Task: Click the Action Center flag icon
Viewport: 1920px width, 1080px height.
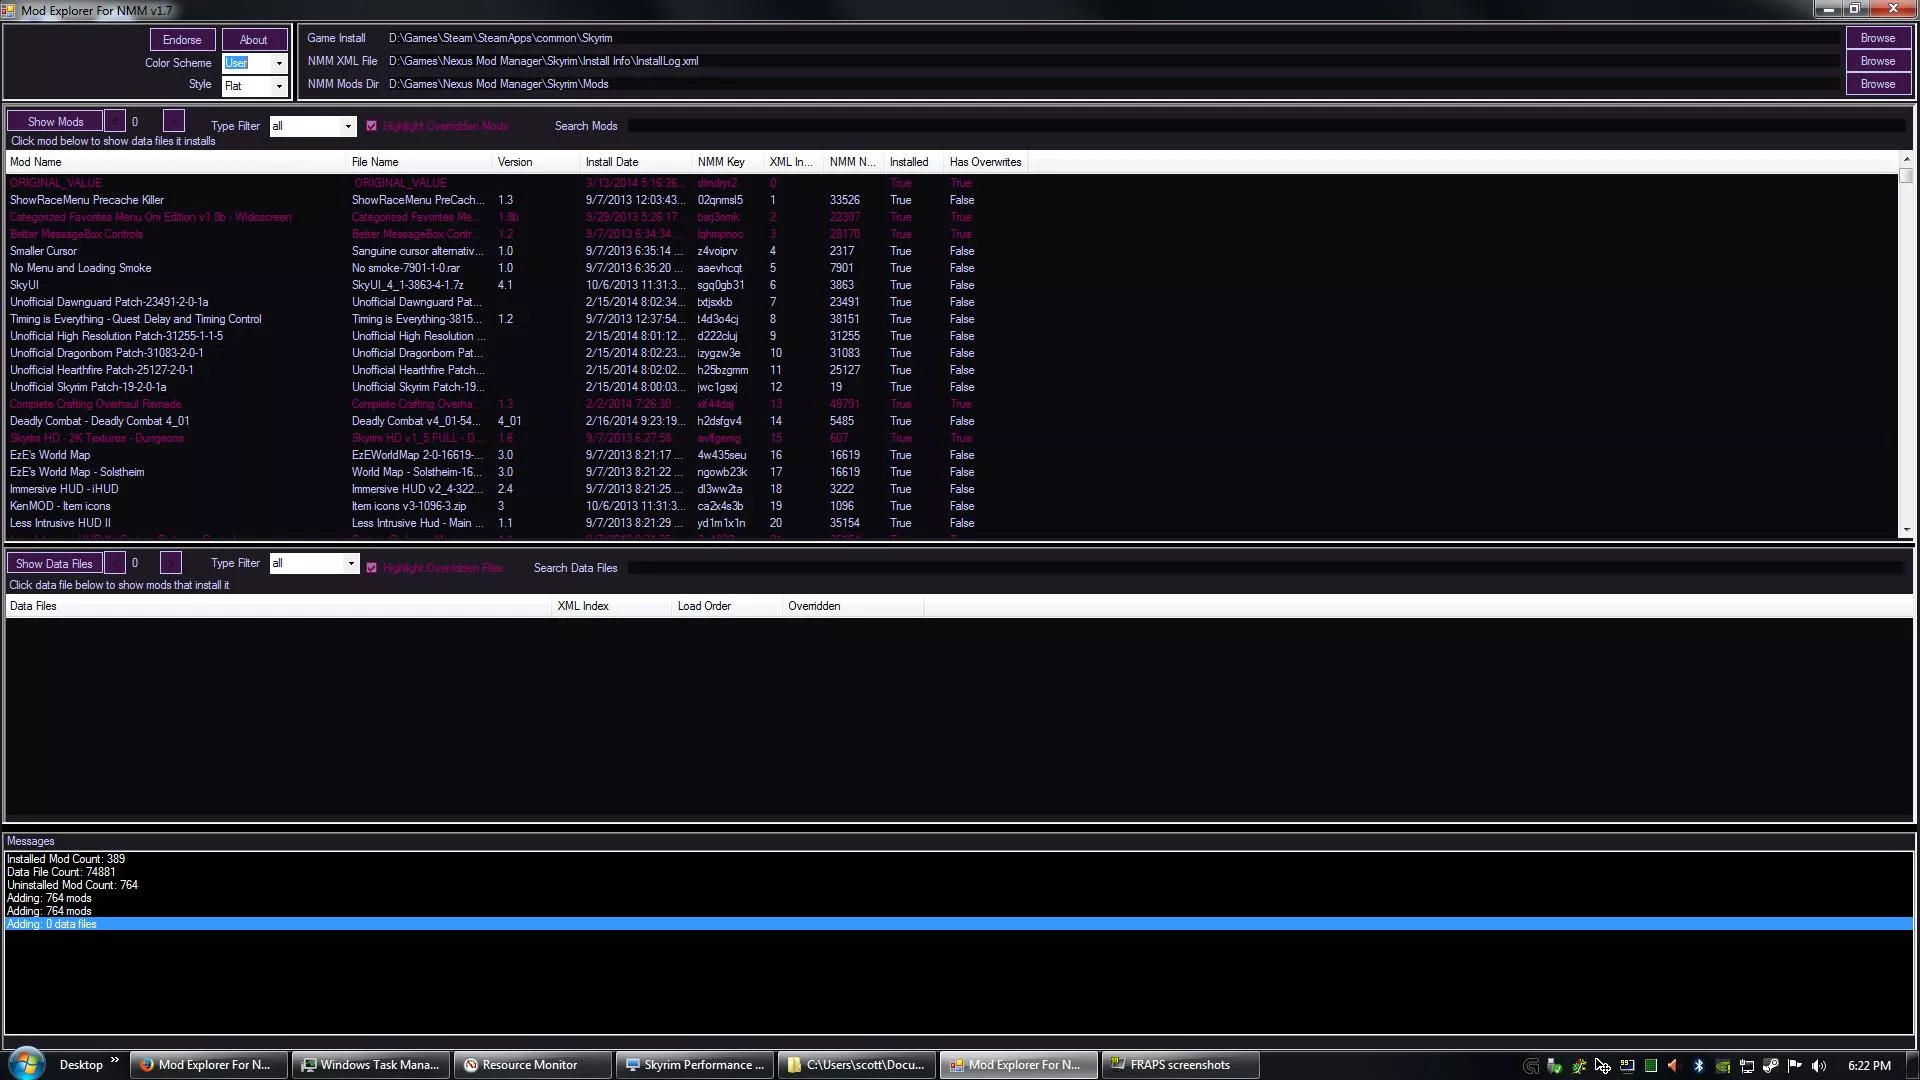Action: click(1794, 1066)
